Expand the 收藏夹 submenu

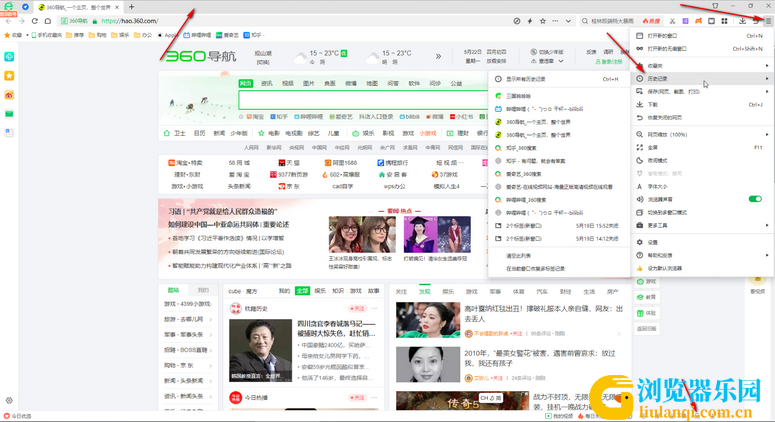click(702, 66)
